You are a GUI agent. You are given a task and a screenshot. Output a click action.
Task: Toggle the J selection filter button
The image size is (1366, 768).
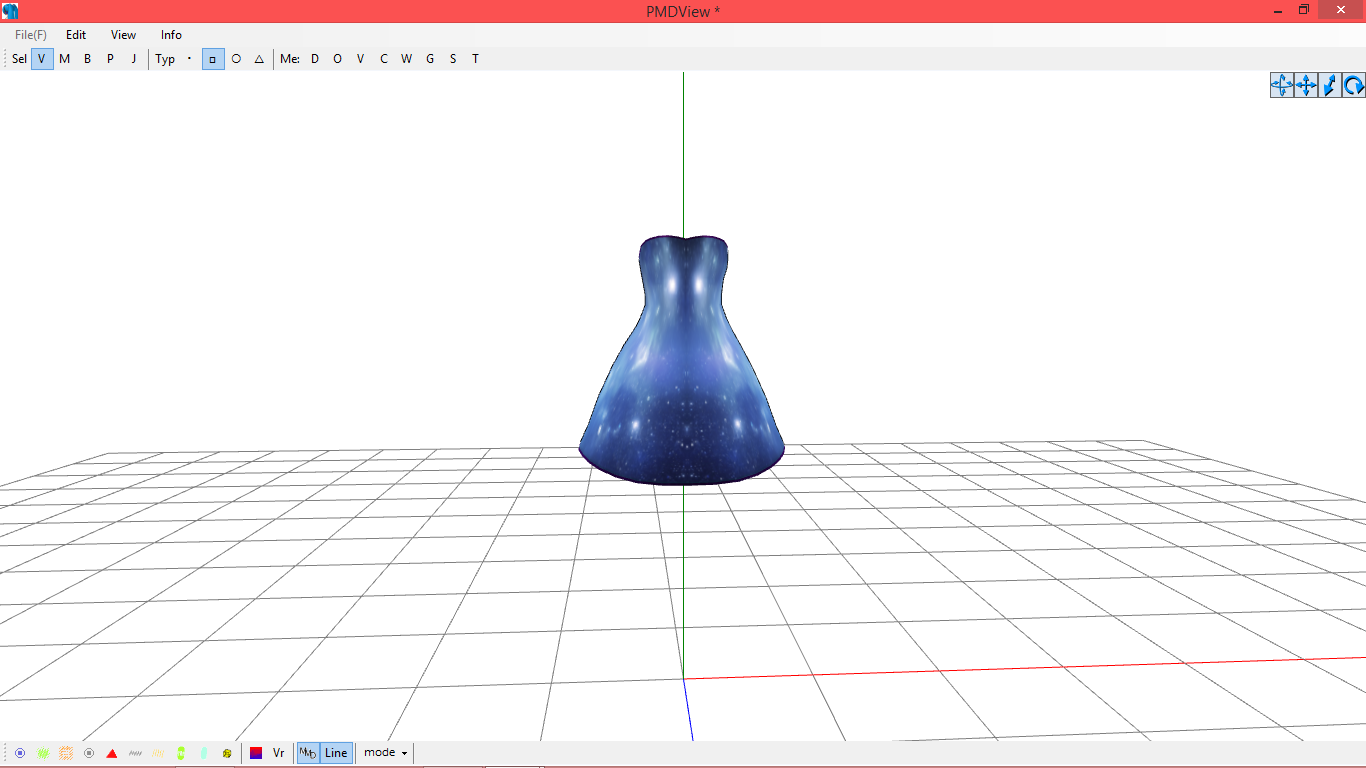(x=134, y=59)
